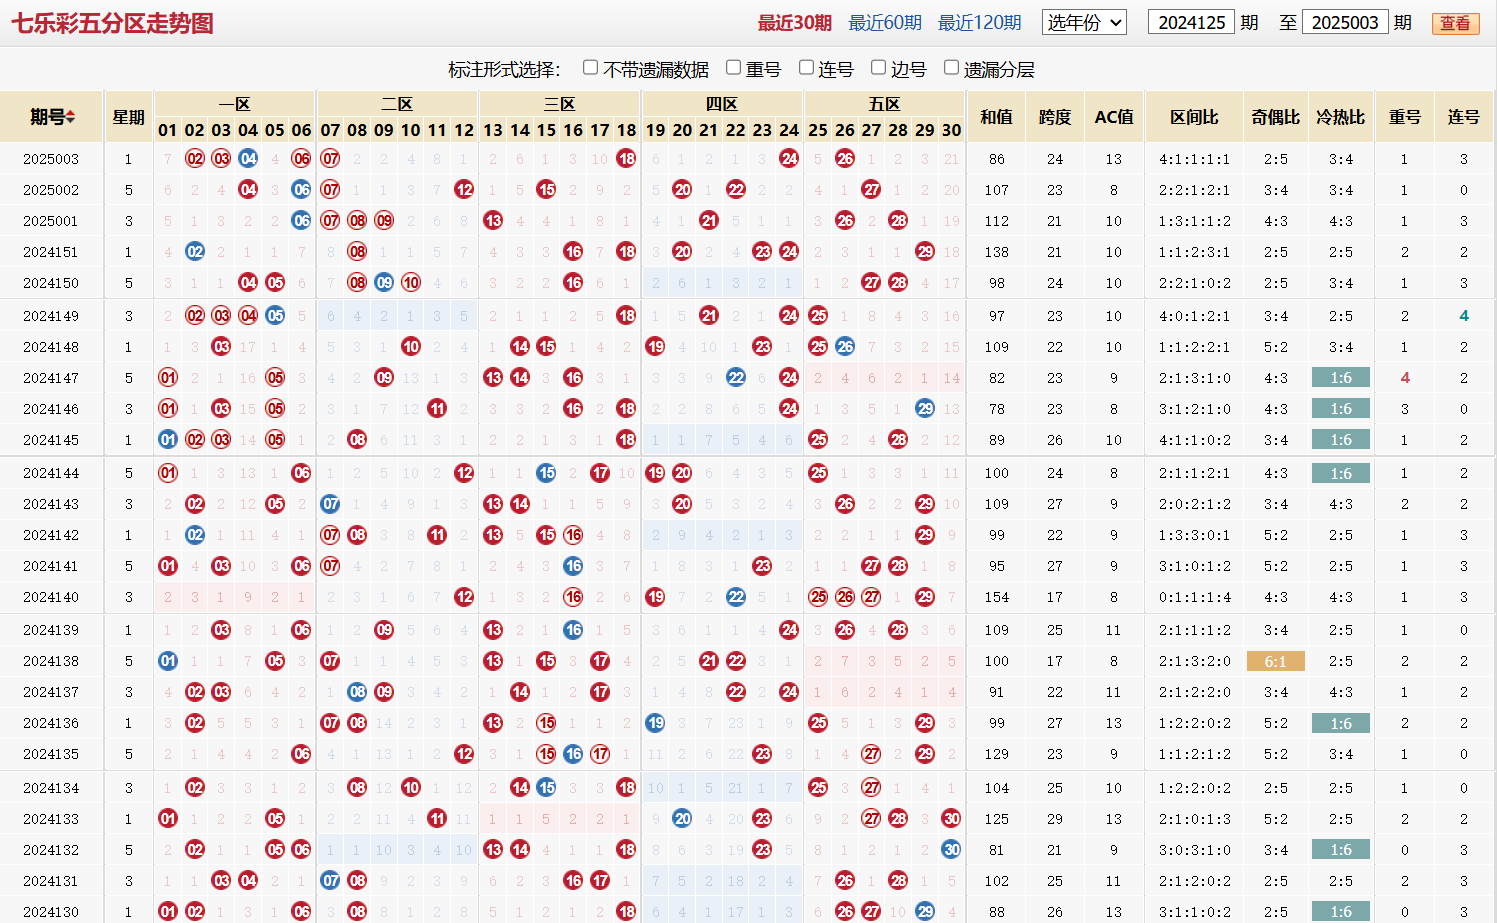Click blue ball 07 in row 2024143
Image resolution: width=1498 pixels, height=923 pixels.
(x=330, y=503)
